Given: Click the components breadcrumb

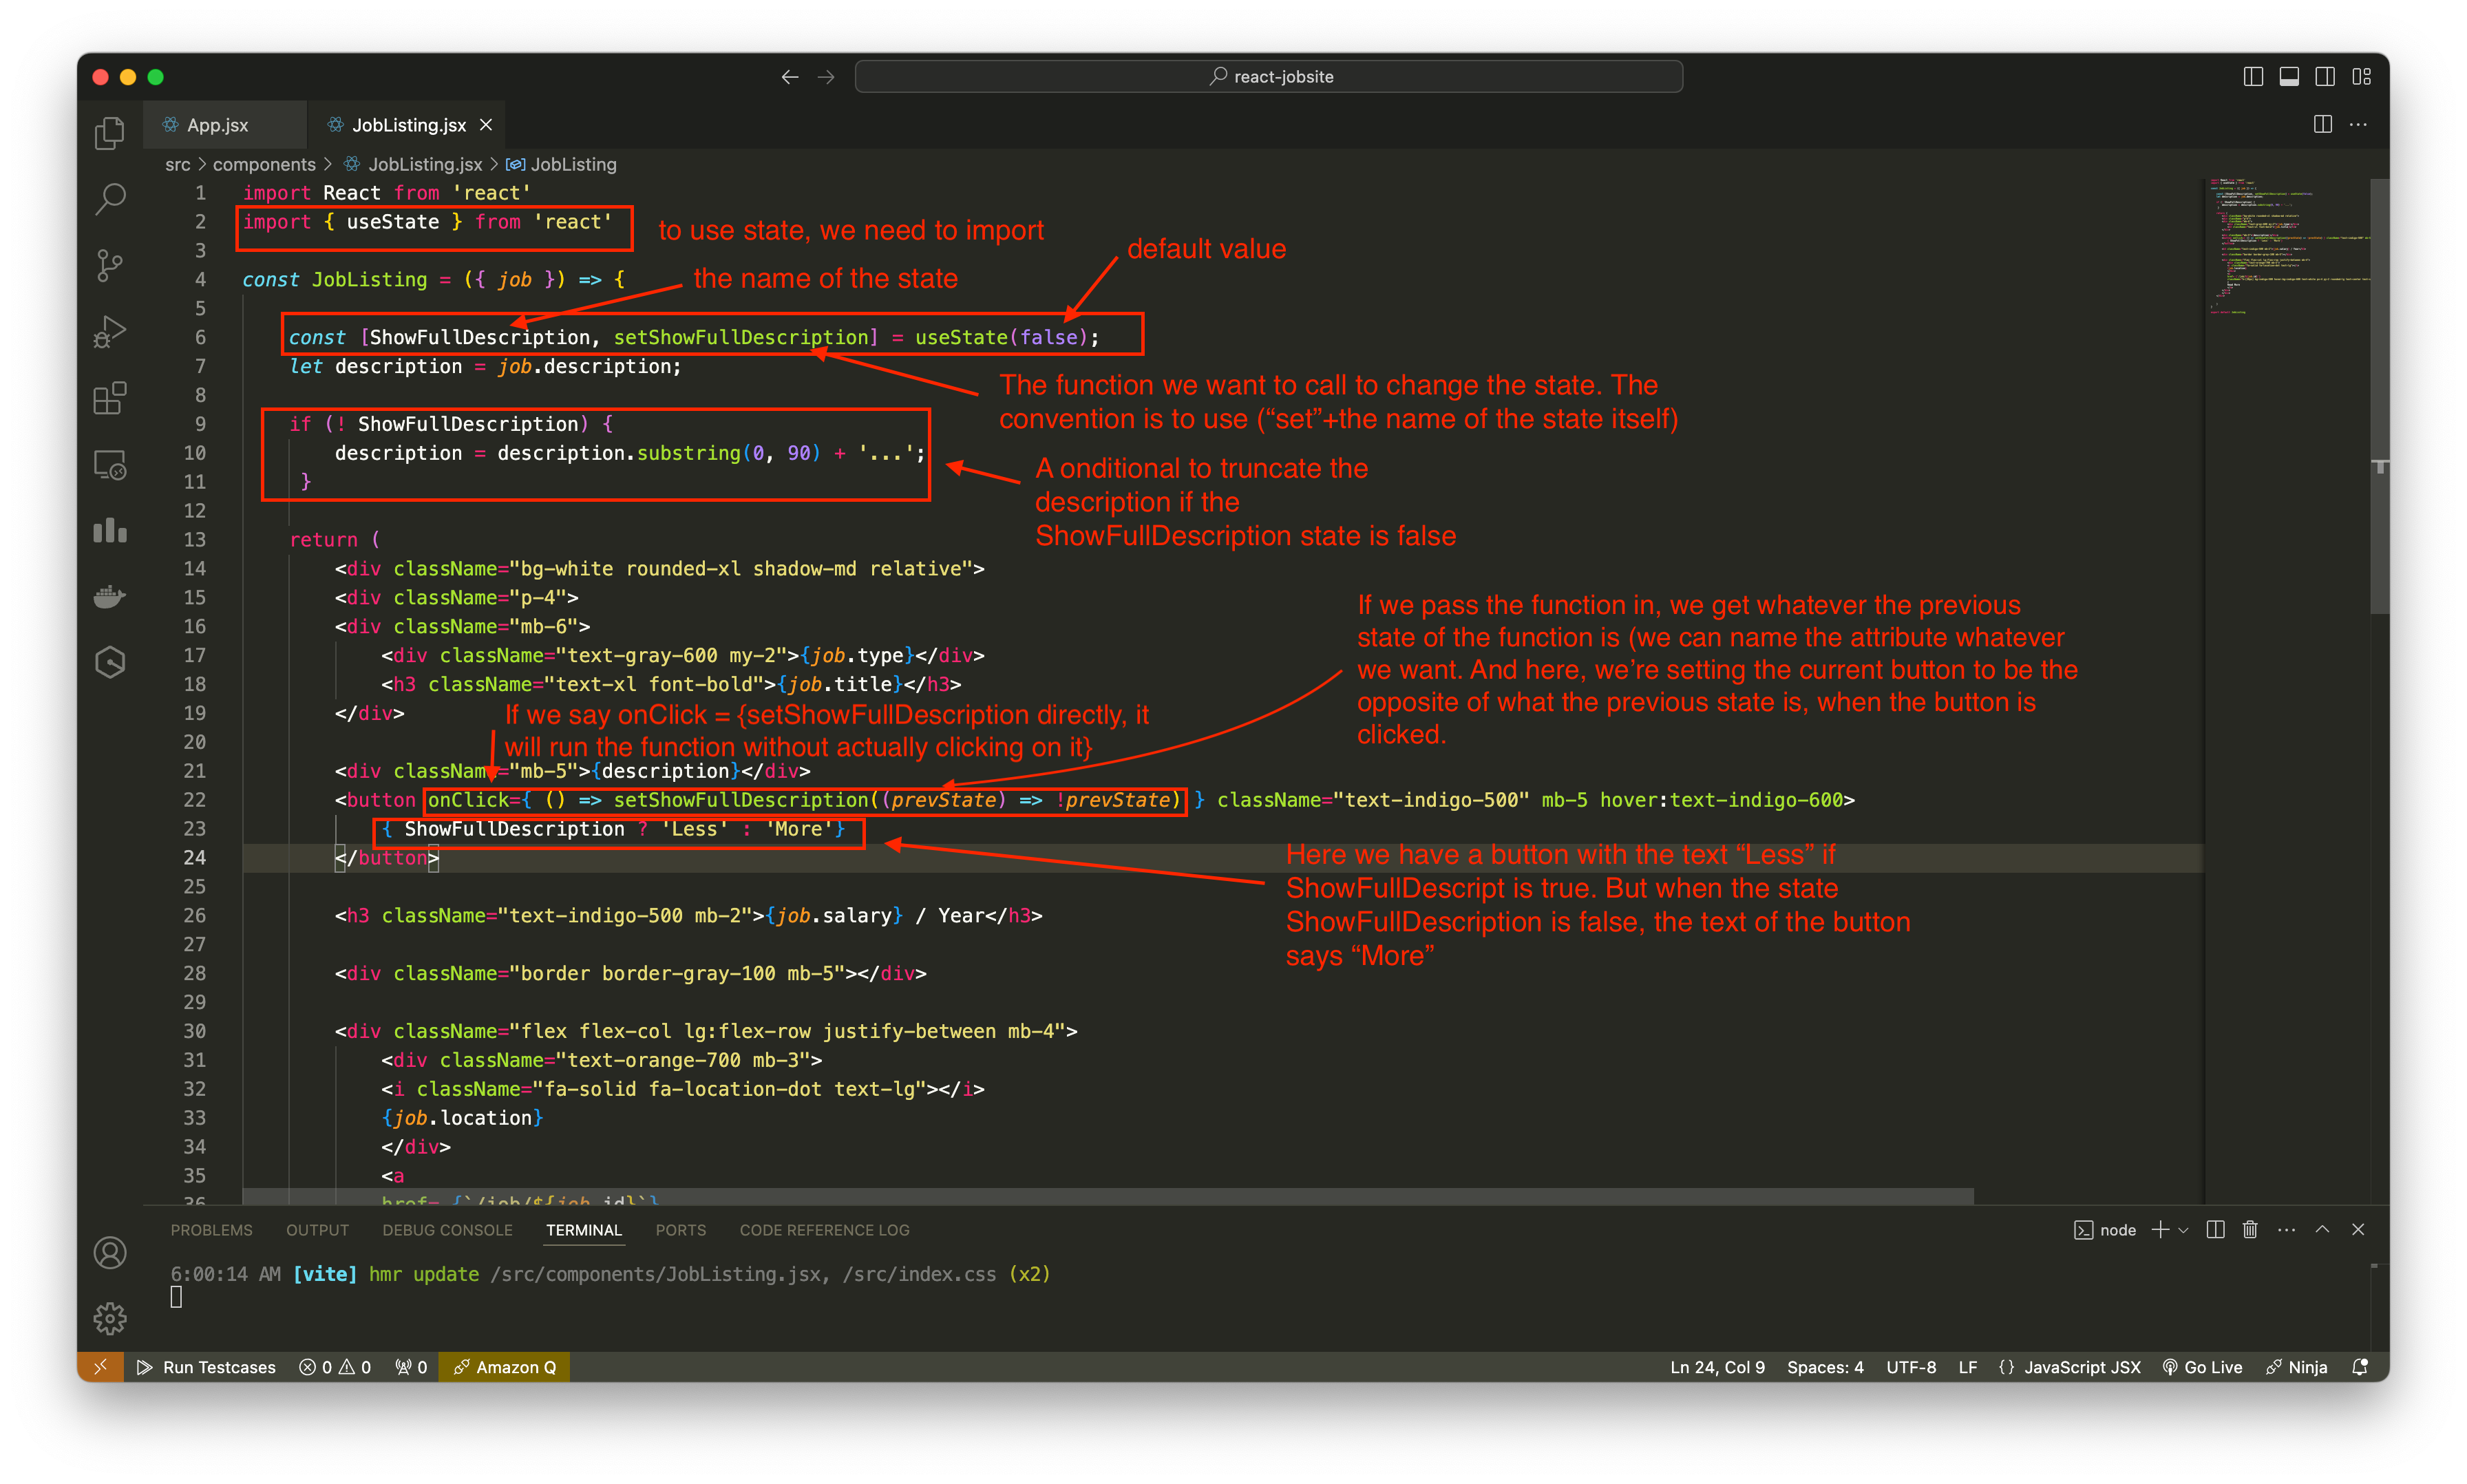Looking at the screenshot, I should (x=264, y=165).
